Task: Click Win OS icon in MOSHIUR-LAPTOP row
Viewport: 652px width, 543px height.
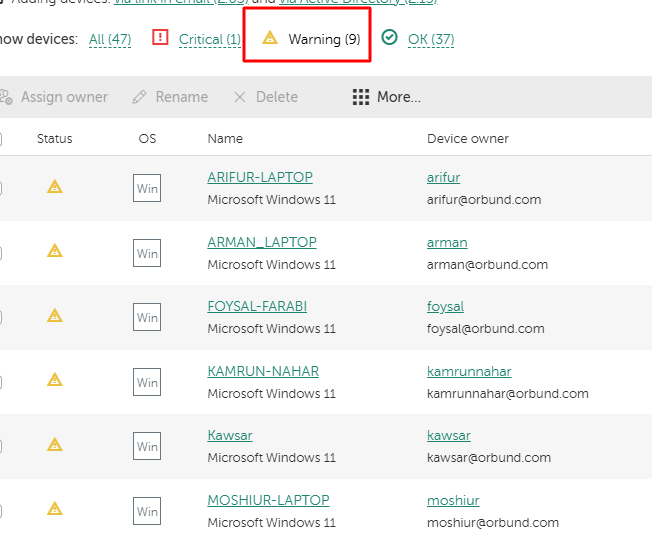Action: pos(147,511)
